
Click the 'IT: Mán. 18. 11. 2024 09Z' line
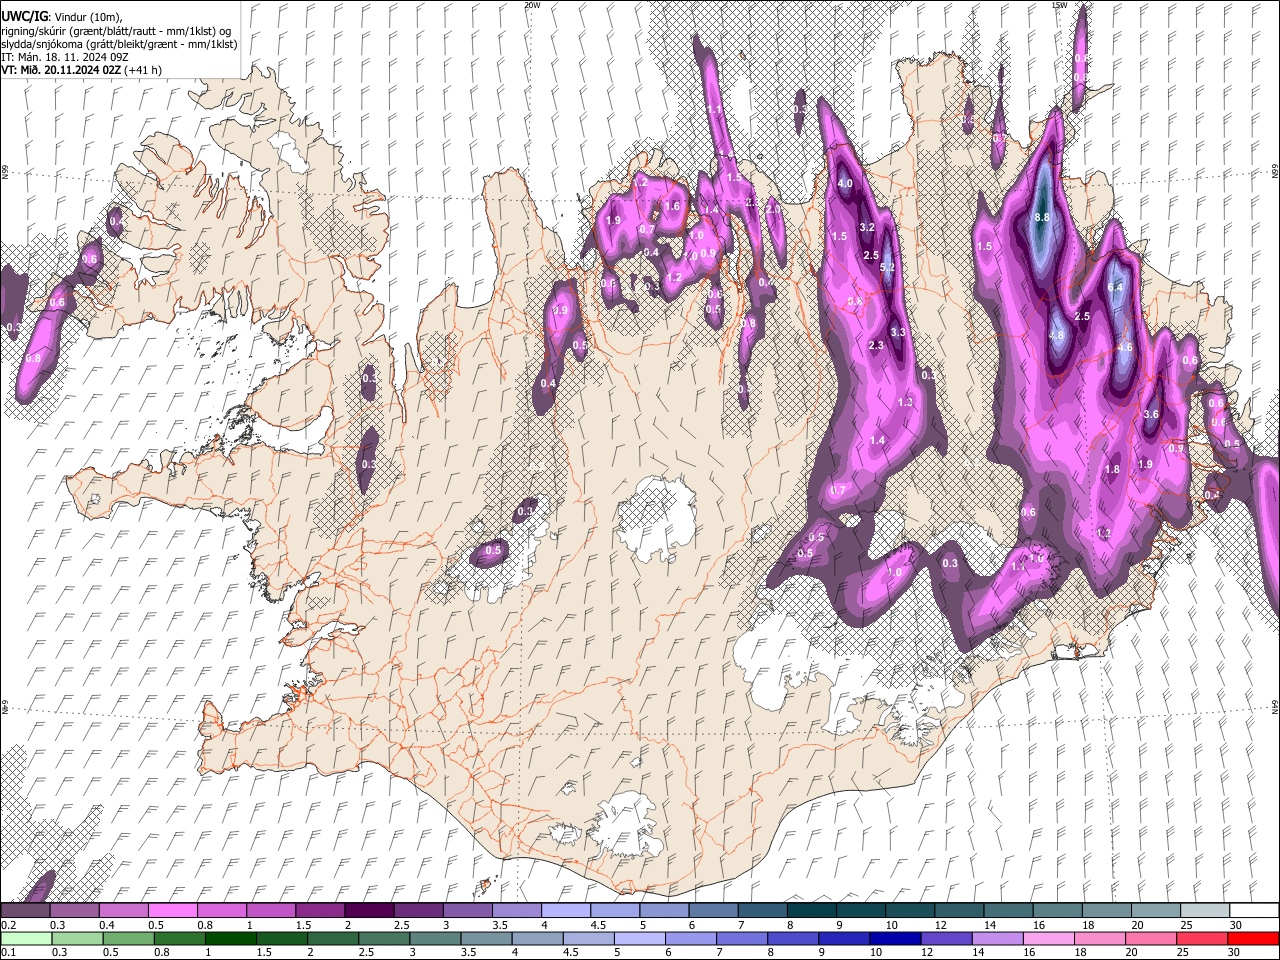point(65,57)
